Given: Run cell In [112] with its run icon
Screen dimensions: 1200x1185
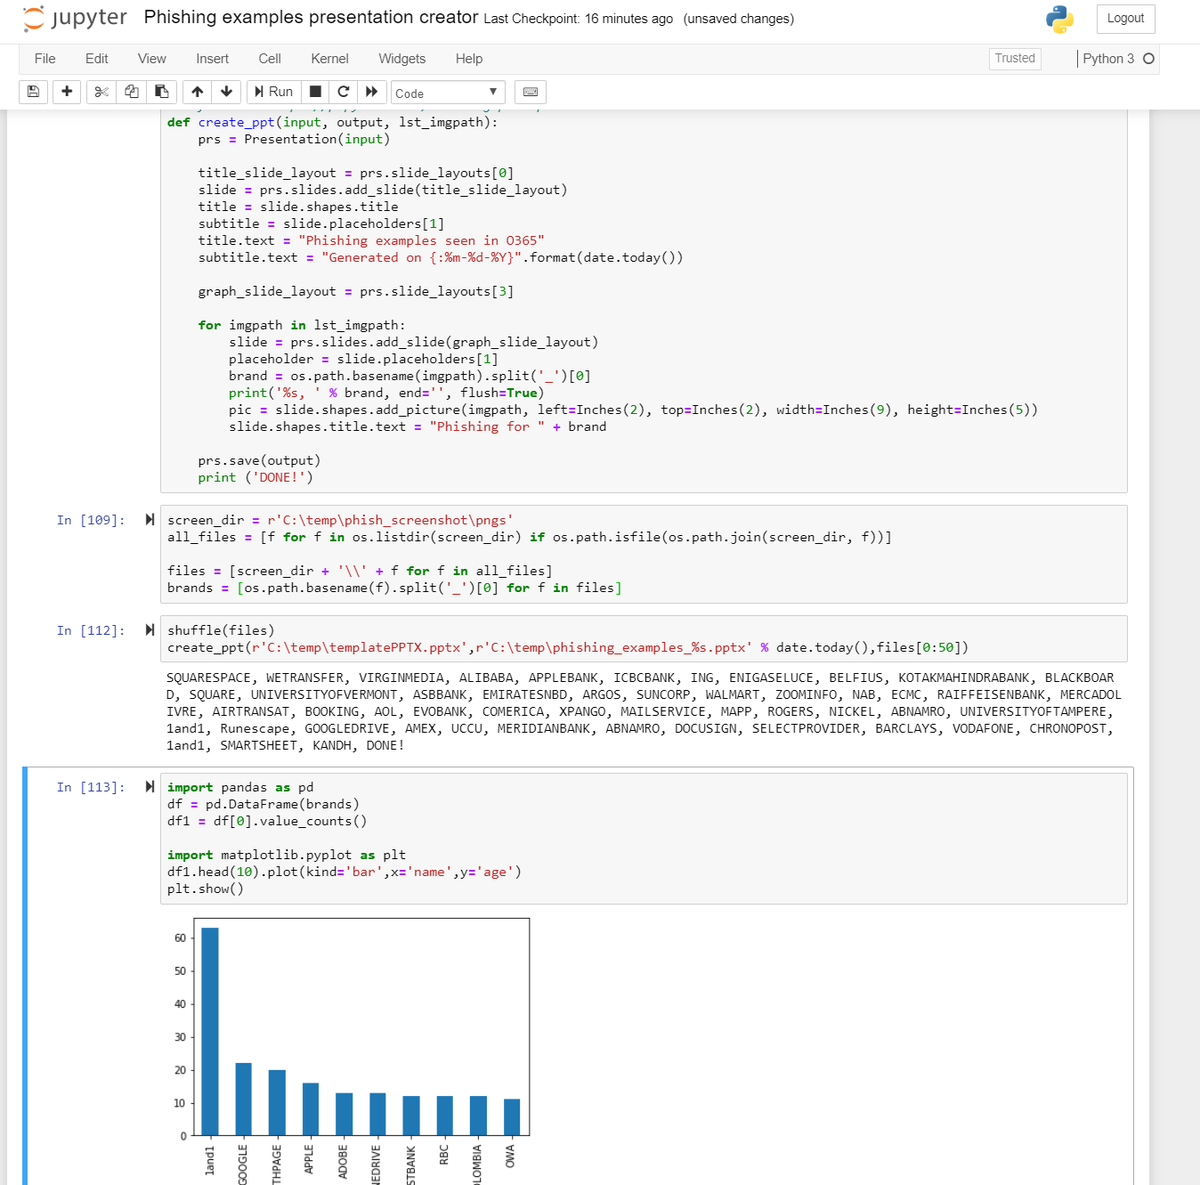Looking at the screenshot, I should pyautogui.click(x=149, y=630).
